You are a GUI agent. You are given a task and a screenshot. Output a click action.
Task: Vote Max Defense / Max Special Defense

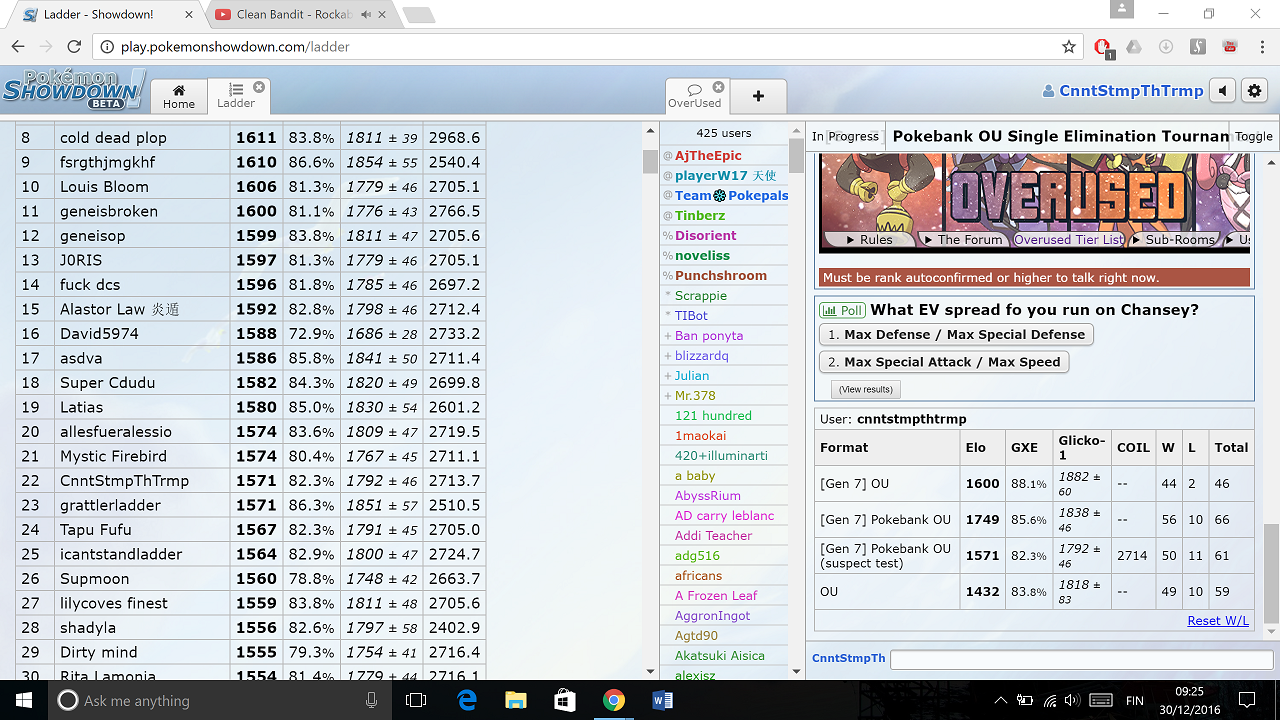point(956,335)
